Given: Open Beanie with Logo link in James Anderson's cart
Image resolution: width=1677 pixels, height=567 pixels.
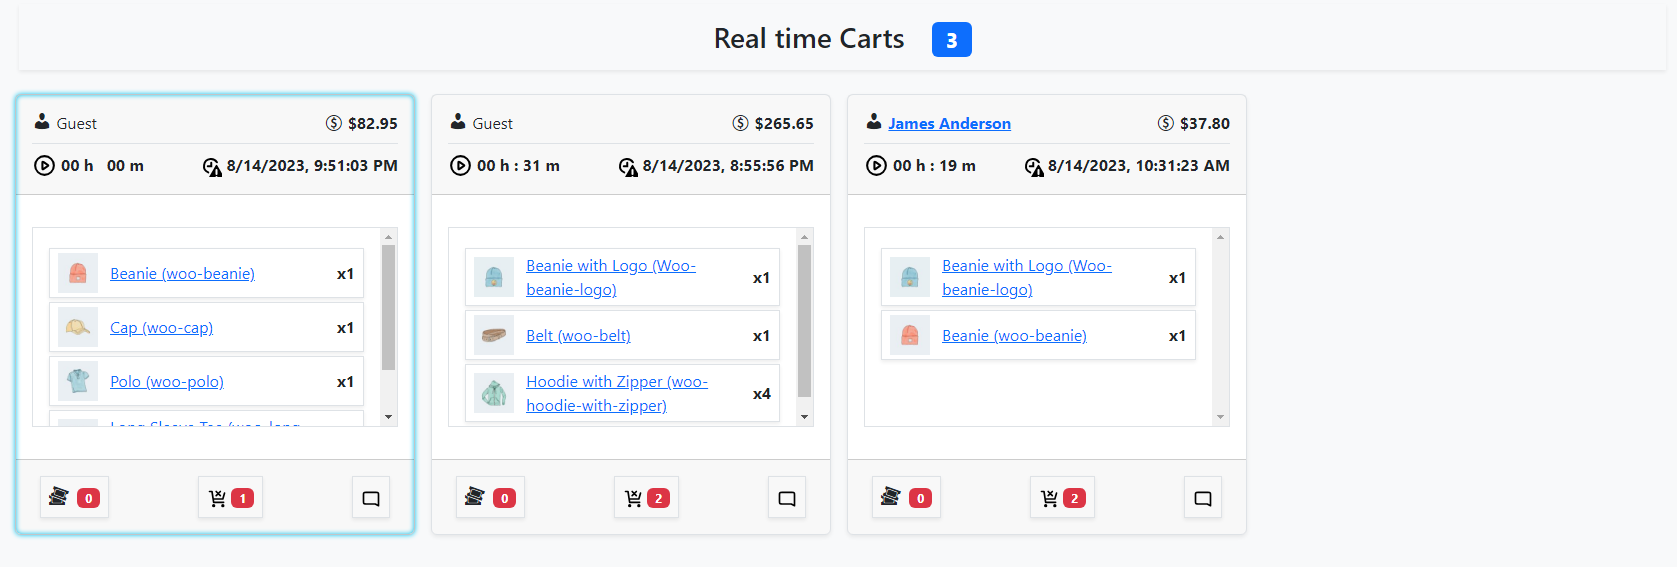Looking at the screenshot, I should (1027, 278).
